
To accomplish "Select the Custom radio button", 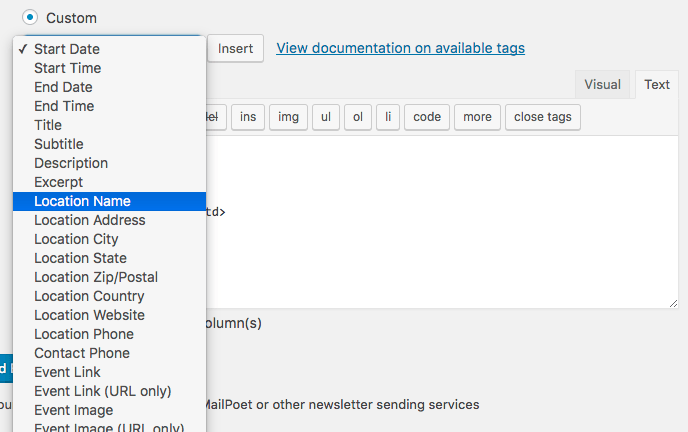I will pyautogui.click(x=30, y=18).
